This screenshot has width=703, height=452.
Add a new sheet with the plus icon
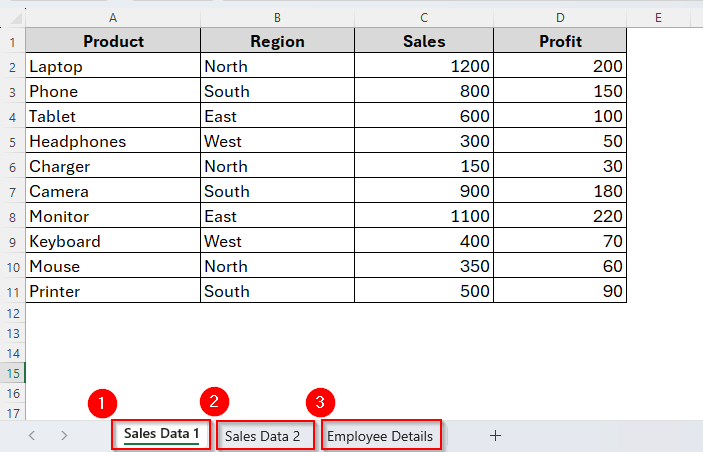pos(495,435)
